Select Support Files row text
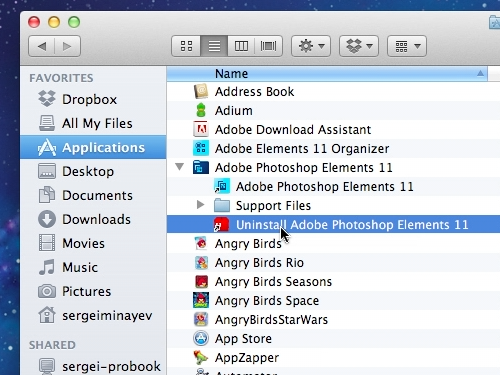 click(273, 206)
